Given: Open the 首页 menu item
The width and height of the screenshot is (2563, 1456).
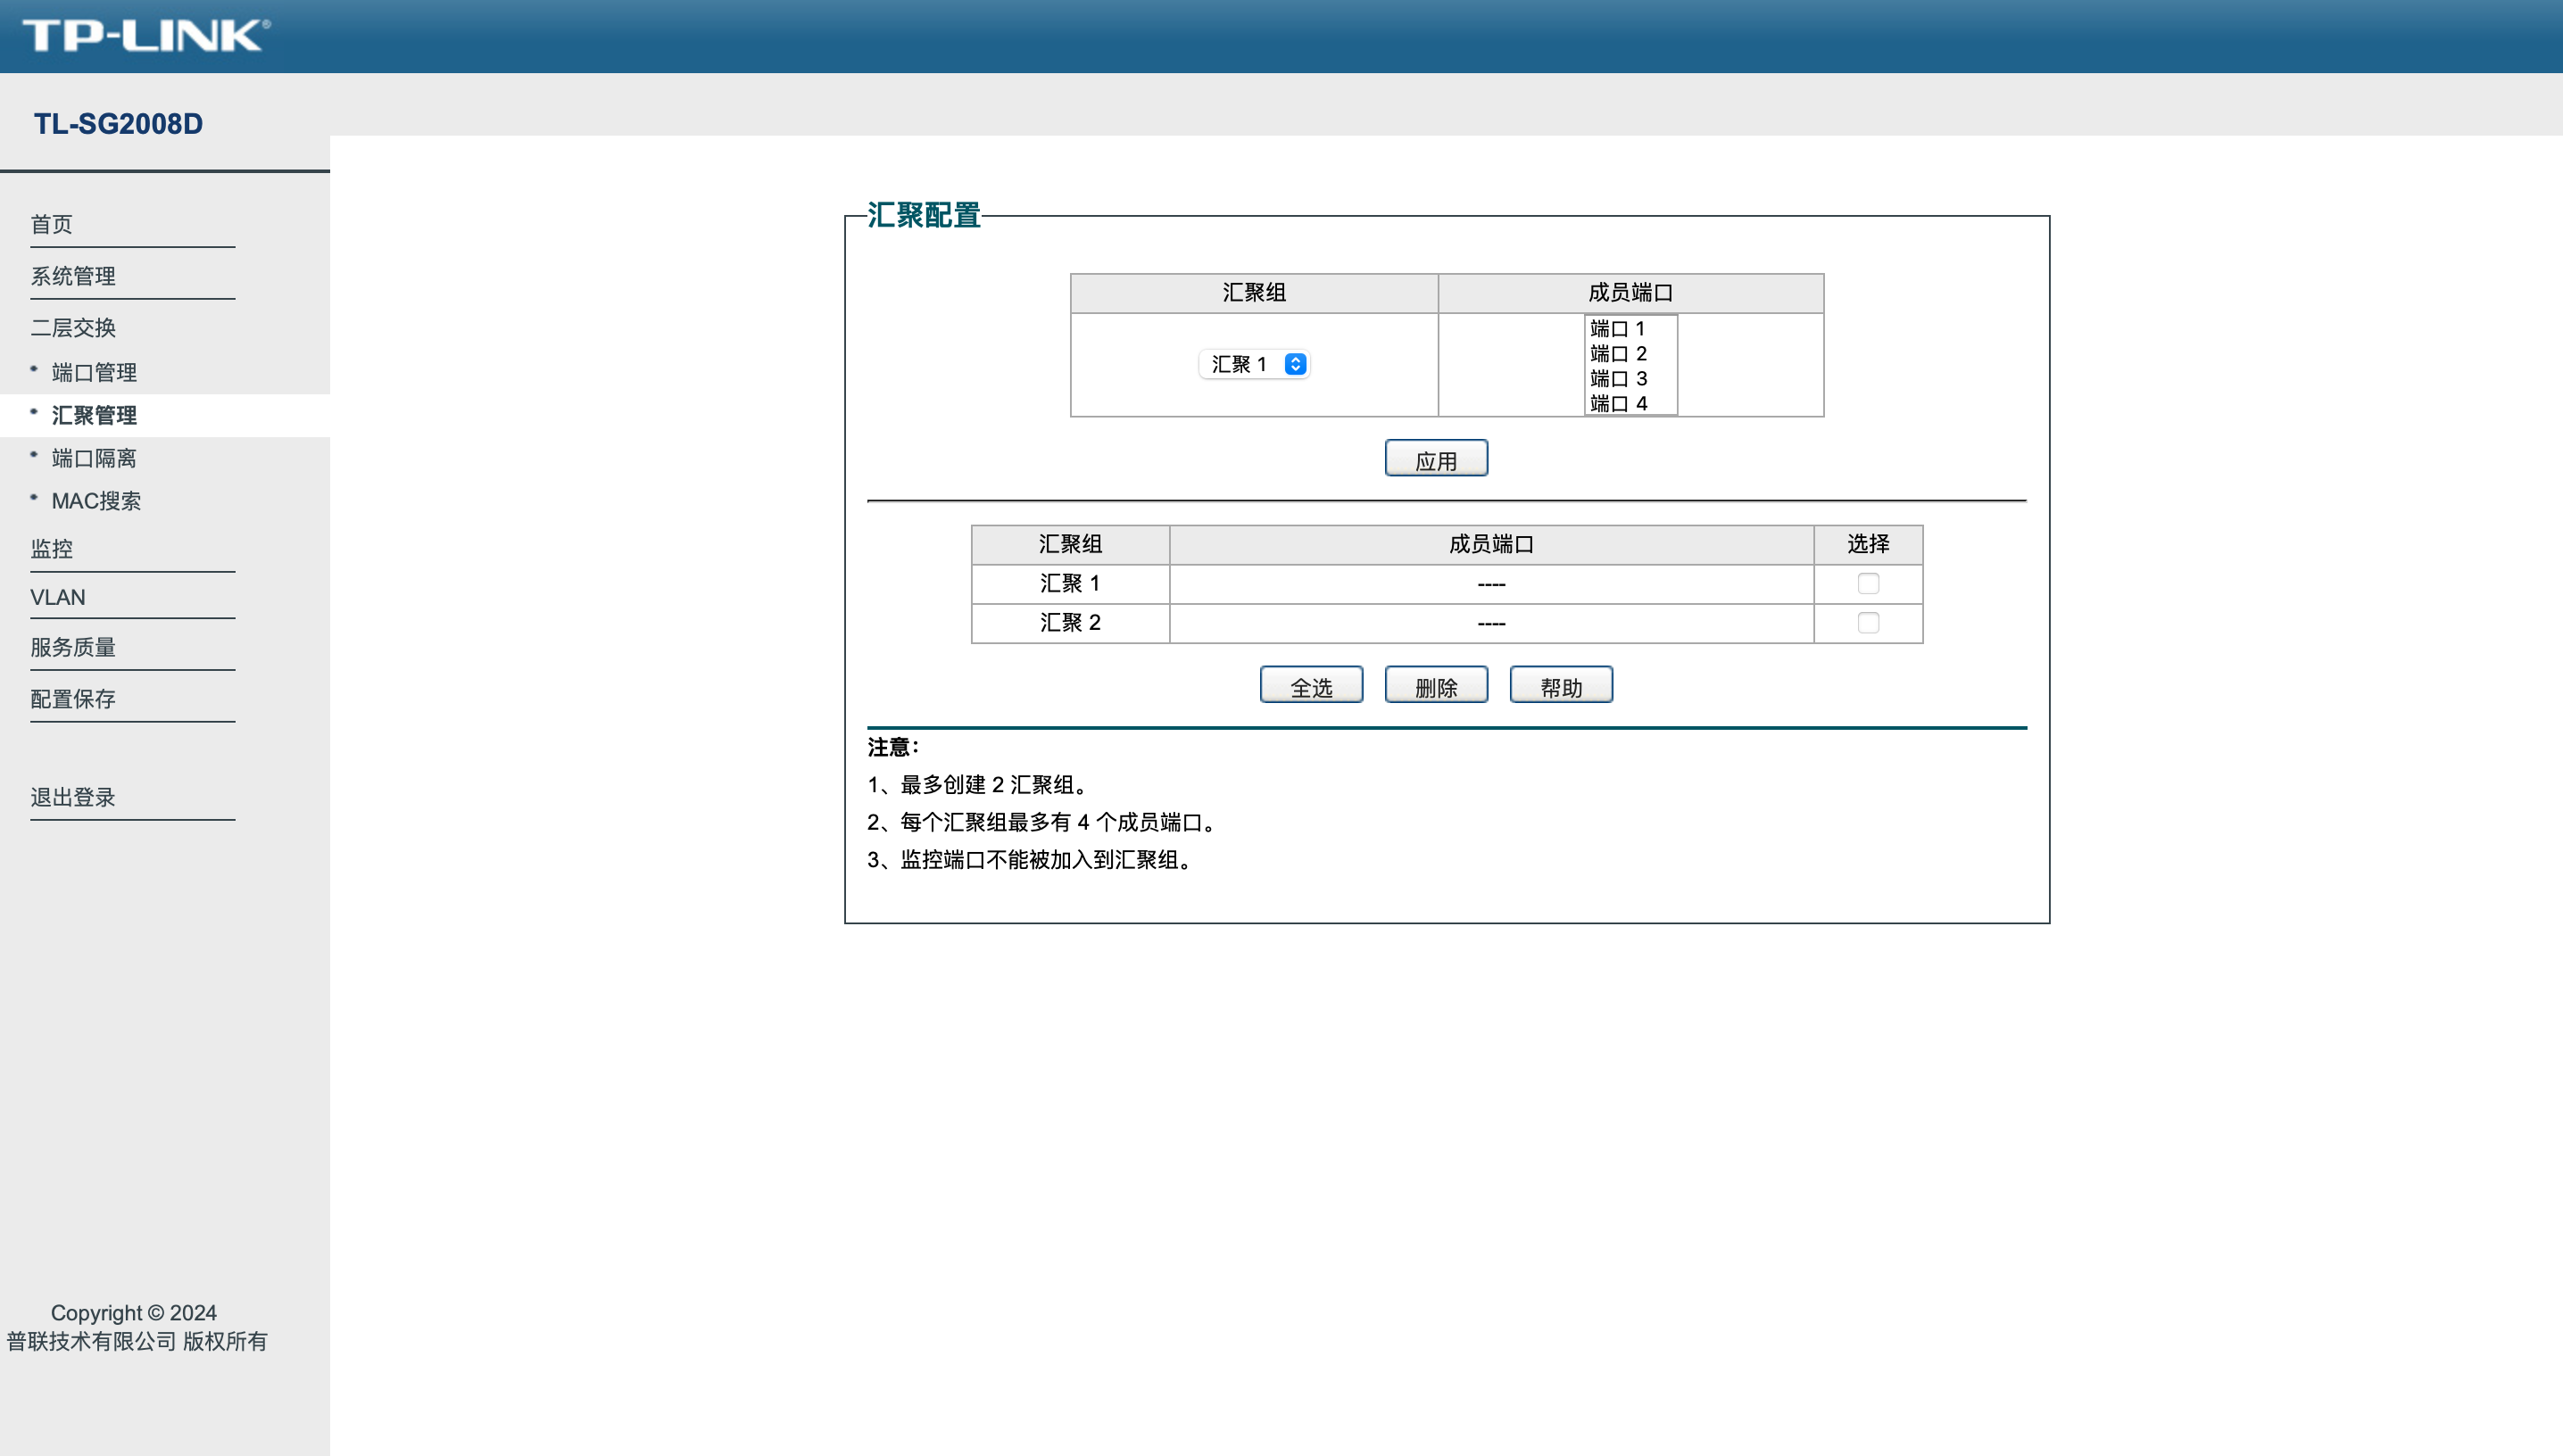Looking at the screenshot, I should point(51,224).
